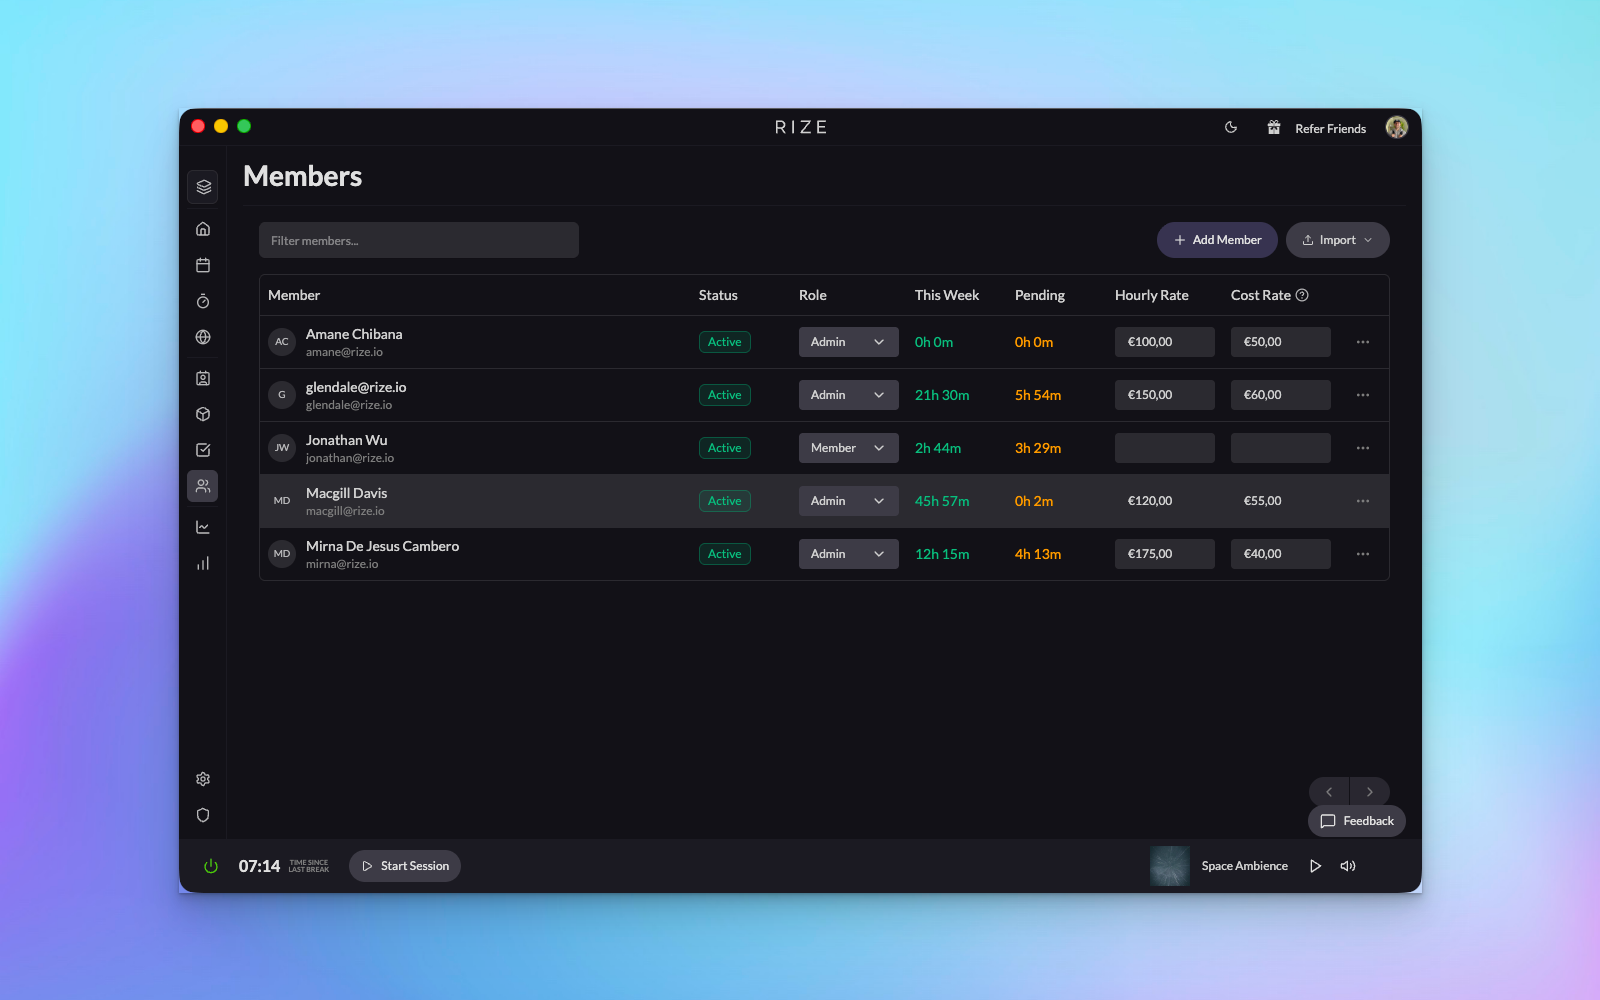The width and height of the screenshot is (1600, 1000).
Task: Click the Filter members search field
Action: click(x=419, y=240)
